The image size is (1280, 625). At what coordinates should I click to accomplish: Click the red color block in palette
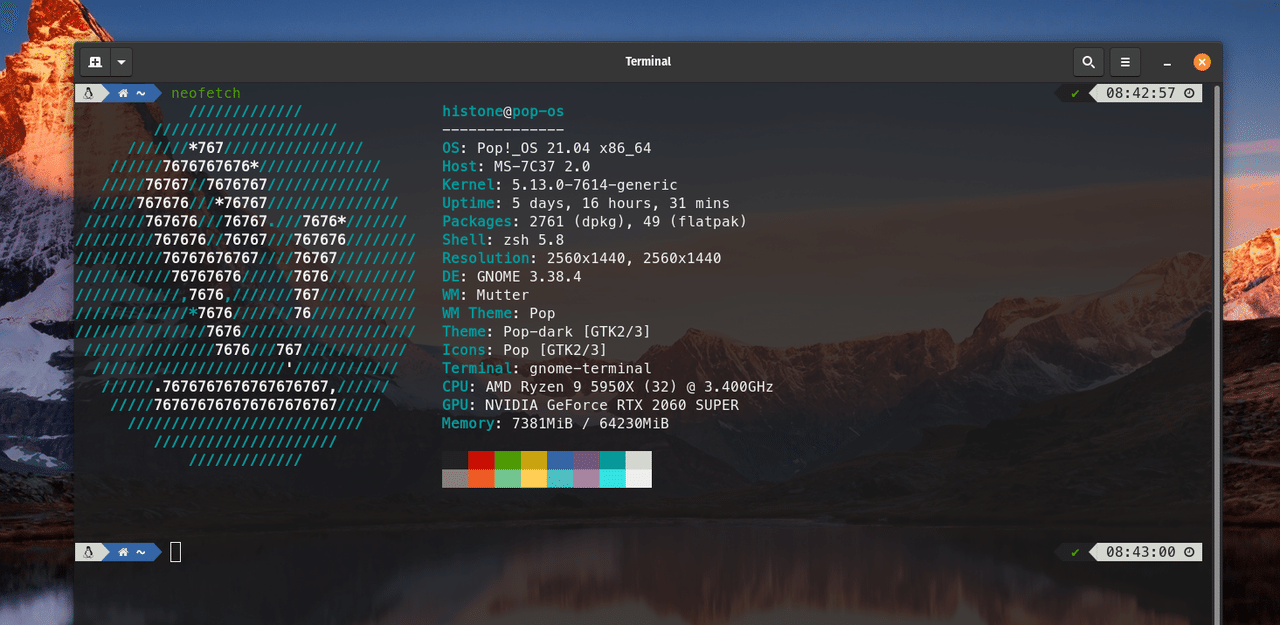click(481, 460)
